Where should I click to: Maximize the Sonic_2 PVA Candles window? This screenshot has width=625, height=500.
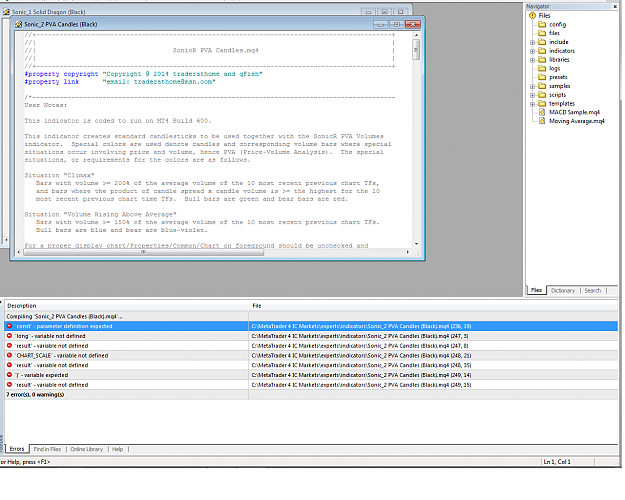pos(397,25)
